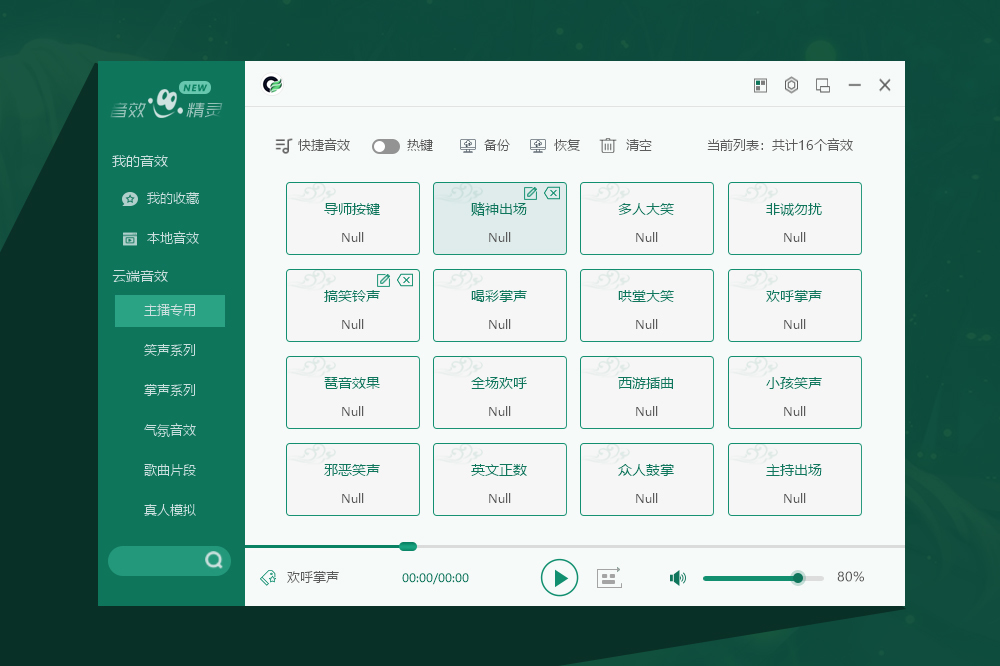This screenshot has width=1000, height=666.
Task: Click the search magnifier icon in sidebar
Action: tap(213, 560)
